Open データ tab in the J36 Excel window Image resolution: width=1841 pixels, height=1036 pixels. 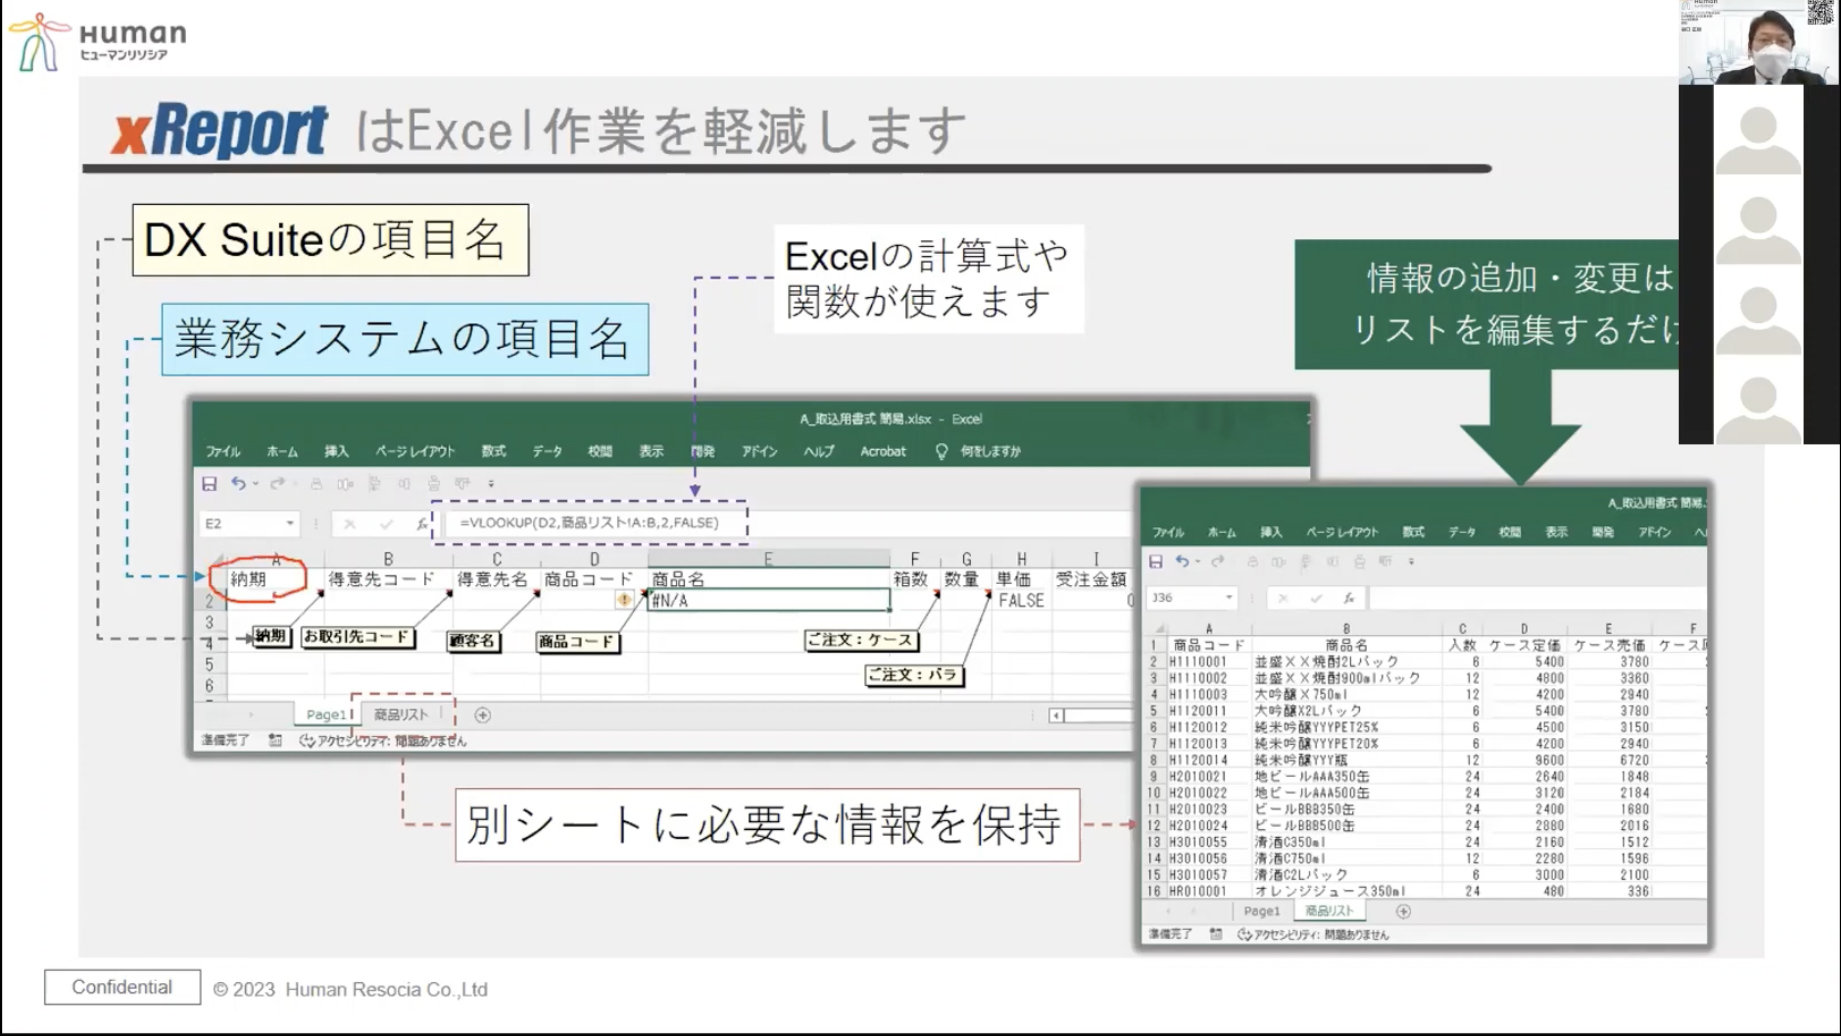1462,532
